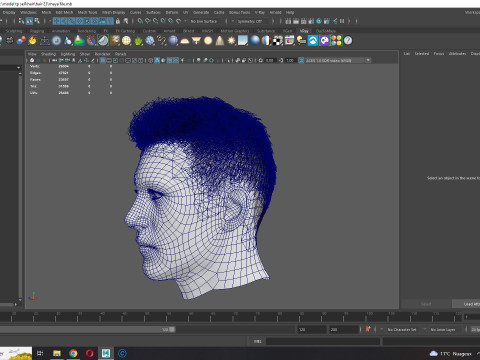This screenshot has height=360, width=480.
Task: Toggle the teal color management icon in viewport bar
Action: pos(301,60)
